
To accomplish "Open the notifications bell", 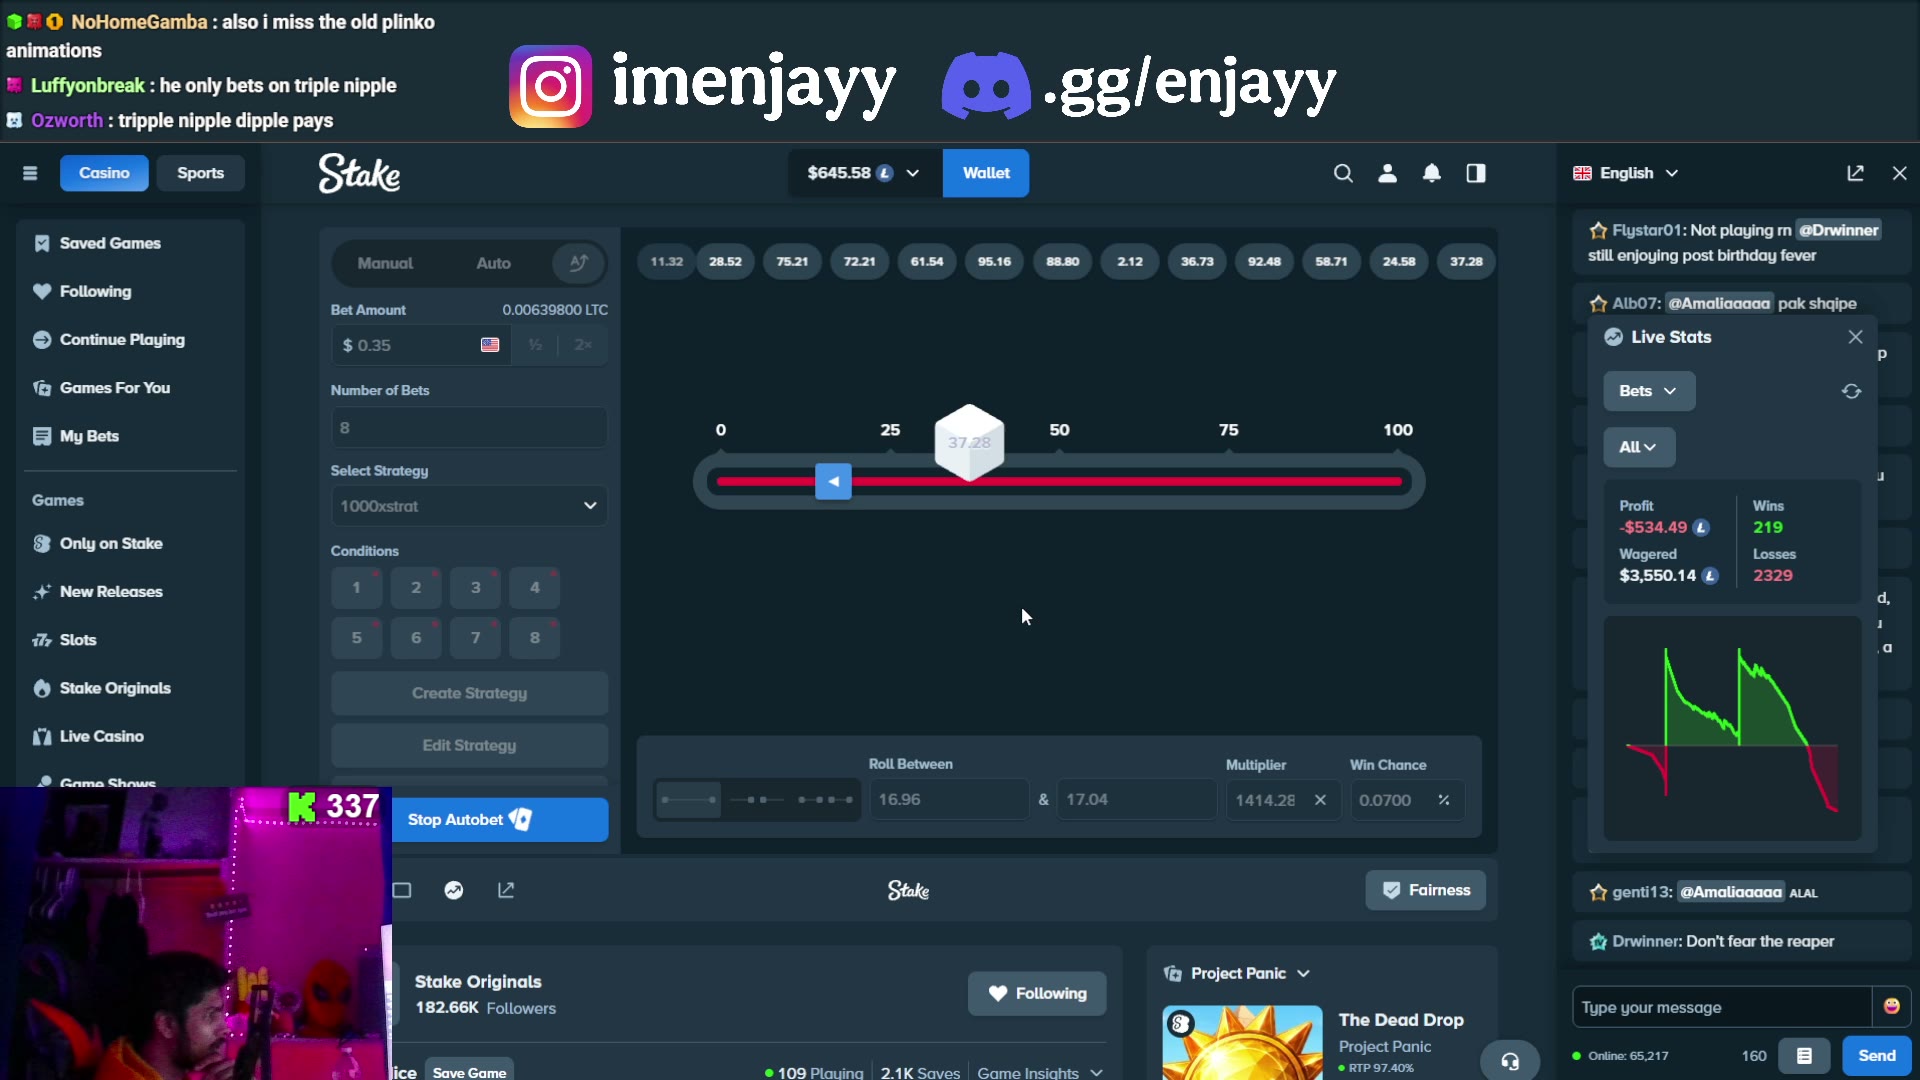I will tap(1432, 173).
